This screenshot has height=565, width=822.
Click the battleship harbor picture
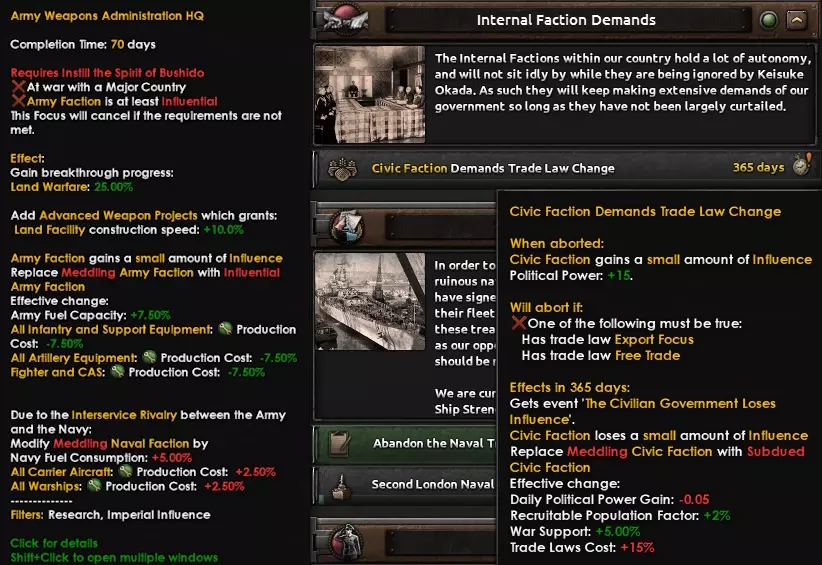coord(370,301)
